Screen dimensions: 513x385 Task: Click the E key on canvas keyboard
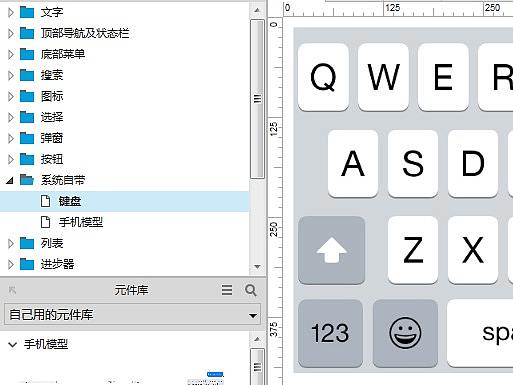pyautogui.click(x=443, y=77)
